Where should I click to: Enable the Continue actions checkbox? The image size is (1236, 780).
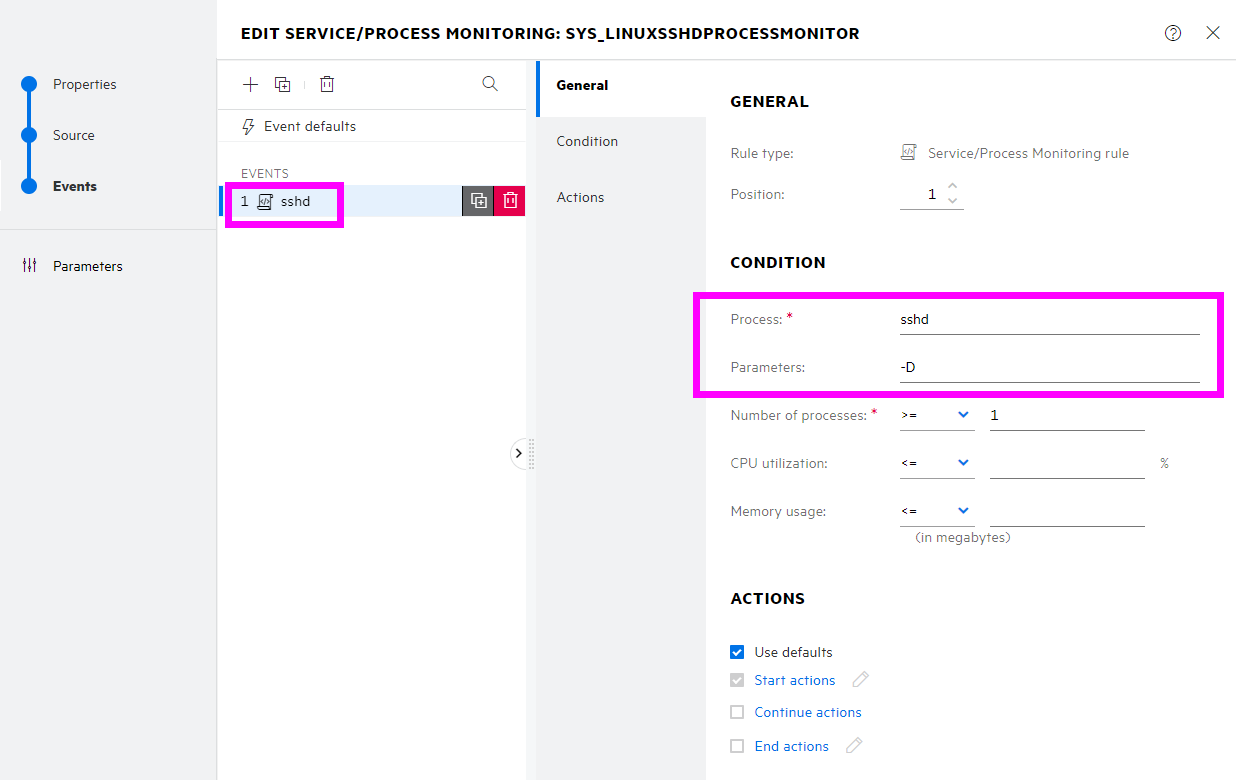pos(737,712)
